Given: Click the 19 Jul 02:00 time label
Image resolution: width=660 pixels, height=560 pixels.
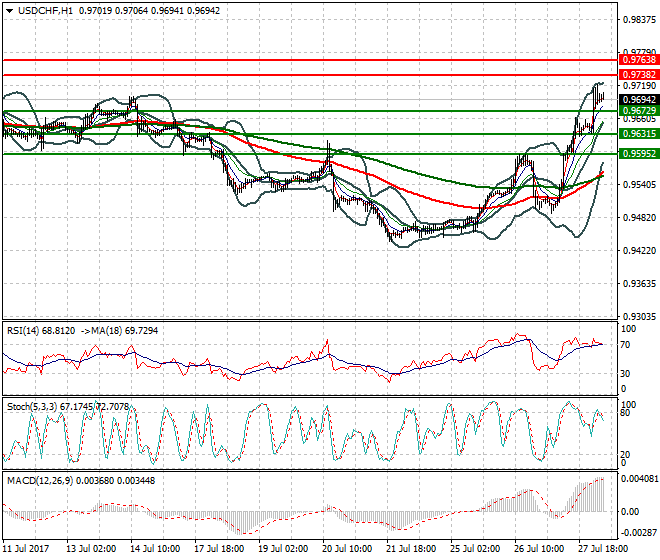Looking at the screenshot, I should coord(283,549).
